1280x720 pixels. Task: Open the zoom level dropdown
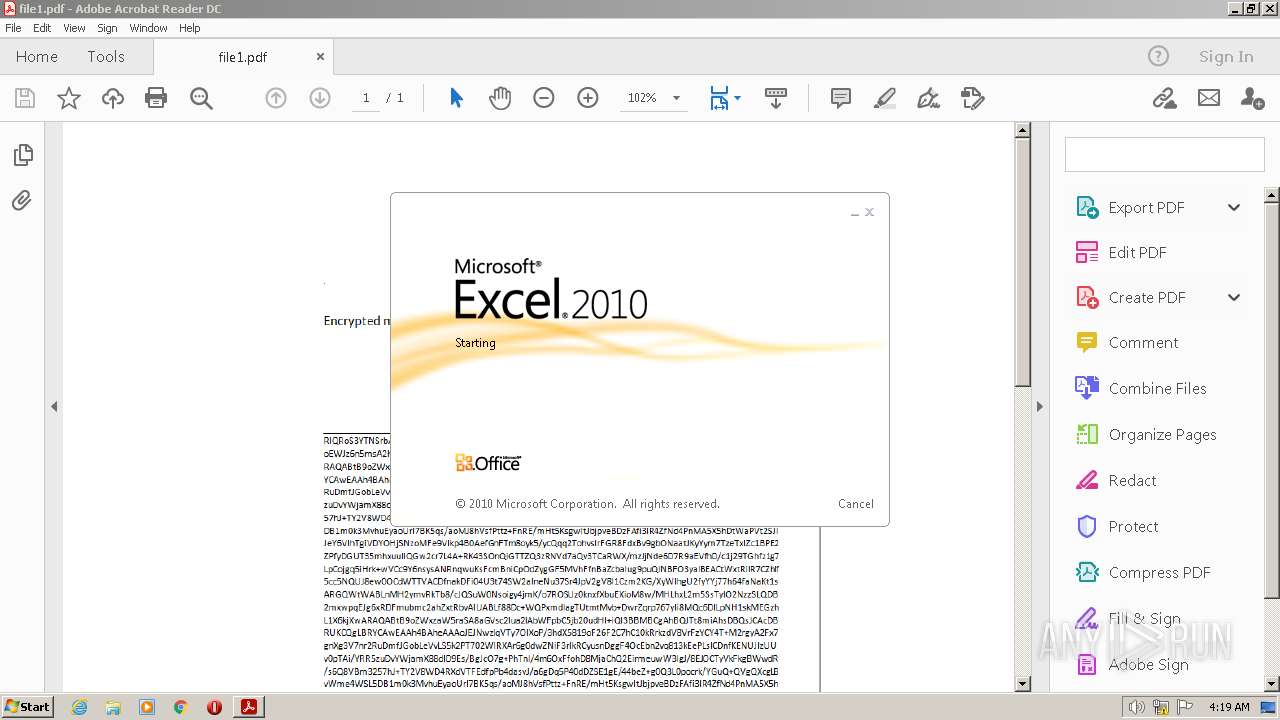click(x=676, y=98)
